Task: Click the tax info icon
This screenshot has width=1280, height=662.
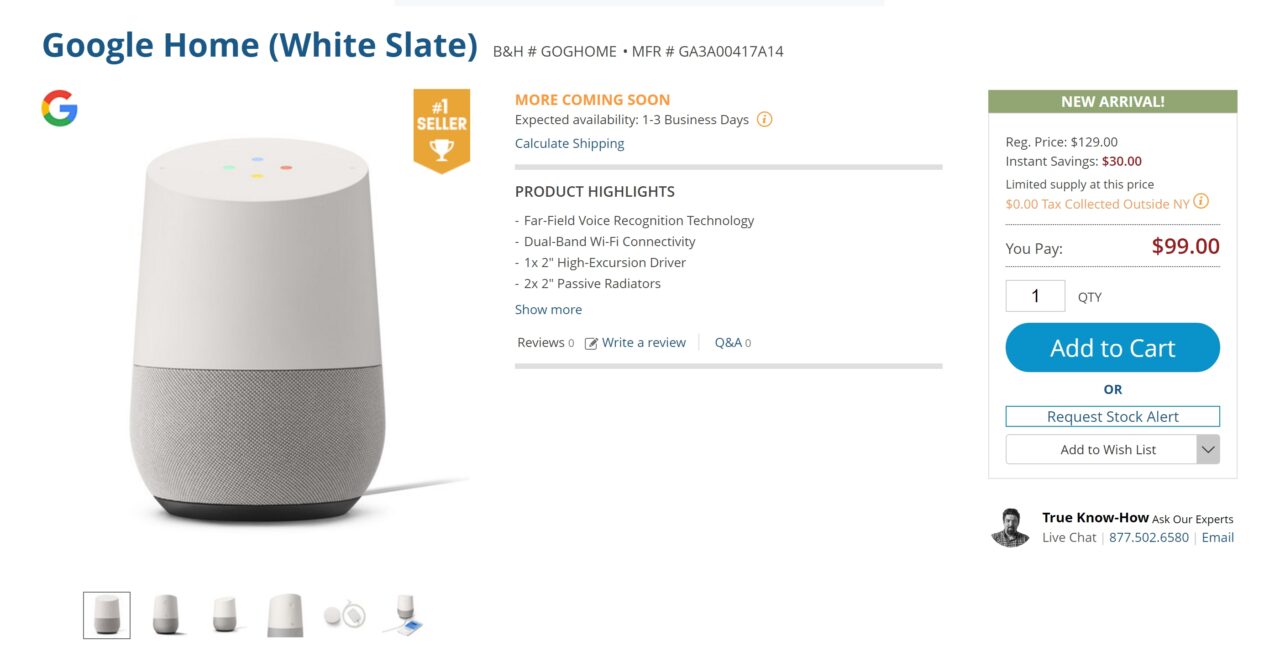Action: 1201,202
